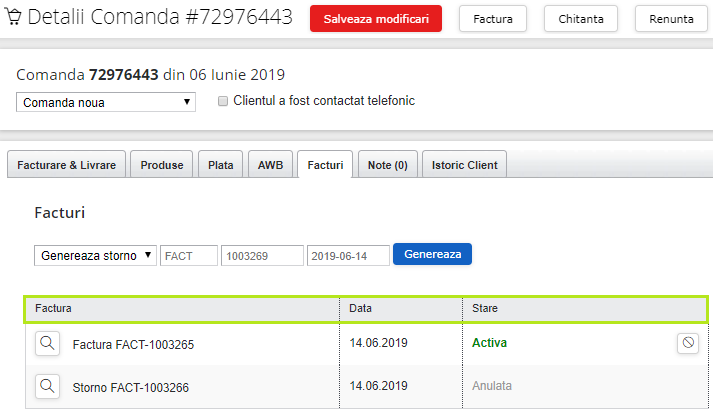Show the Note (0) tab
Viewport: 713px width, 414px height.
pyautogui.click(x=387, y=165)
